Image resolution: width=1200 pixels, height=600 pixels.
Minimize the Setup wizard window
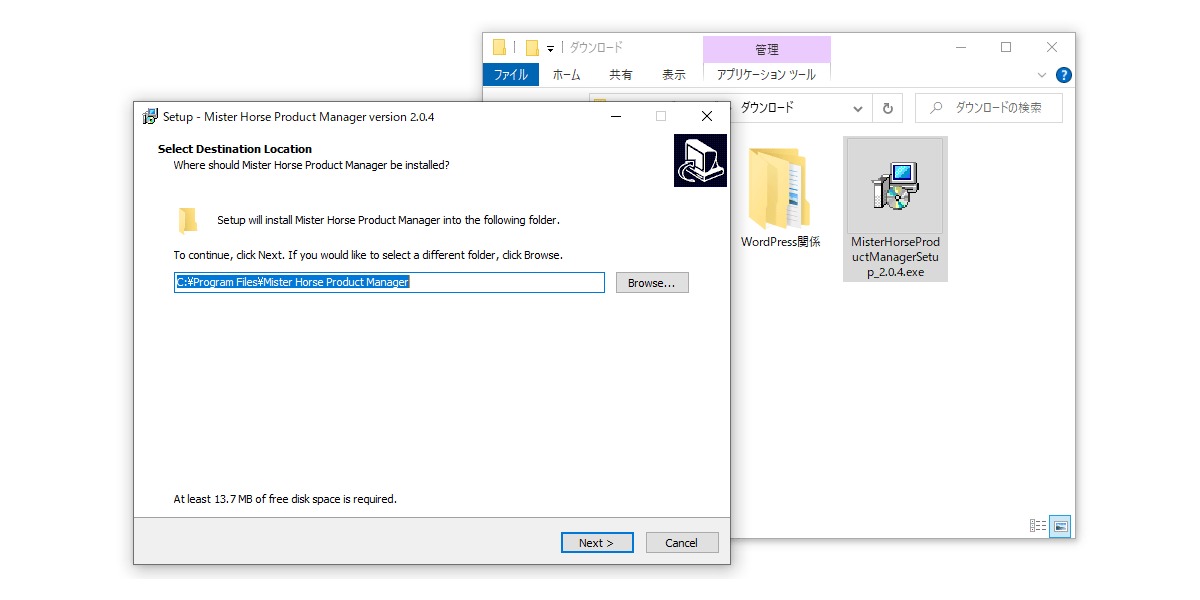pos(615,116)
